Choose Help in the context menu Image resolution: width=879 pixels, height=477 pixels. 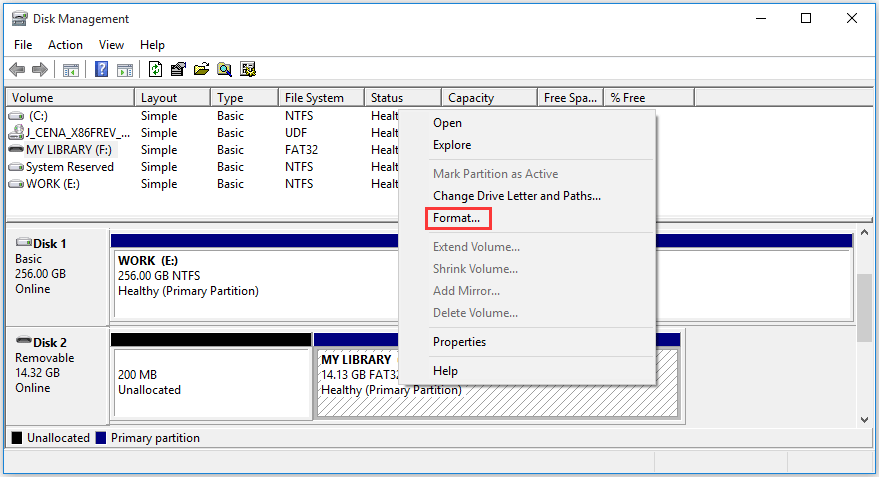(x=527, y=371)
